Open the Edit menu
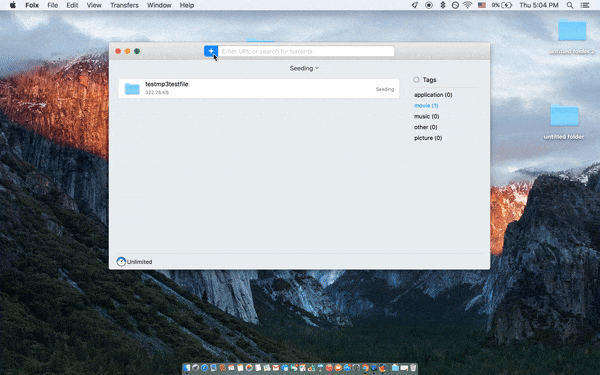This screenshot has width=600, height=375. click(x=72, y=5)
